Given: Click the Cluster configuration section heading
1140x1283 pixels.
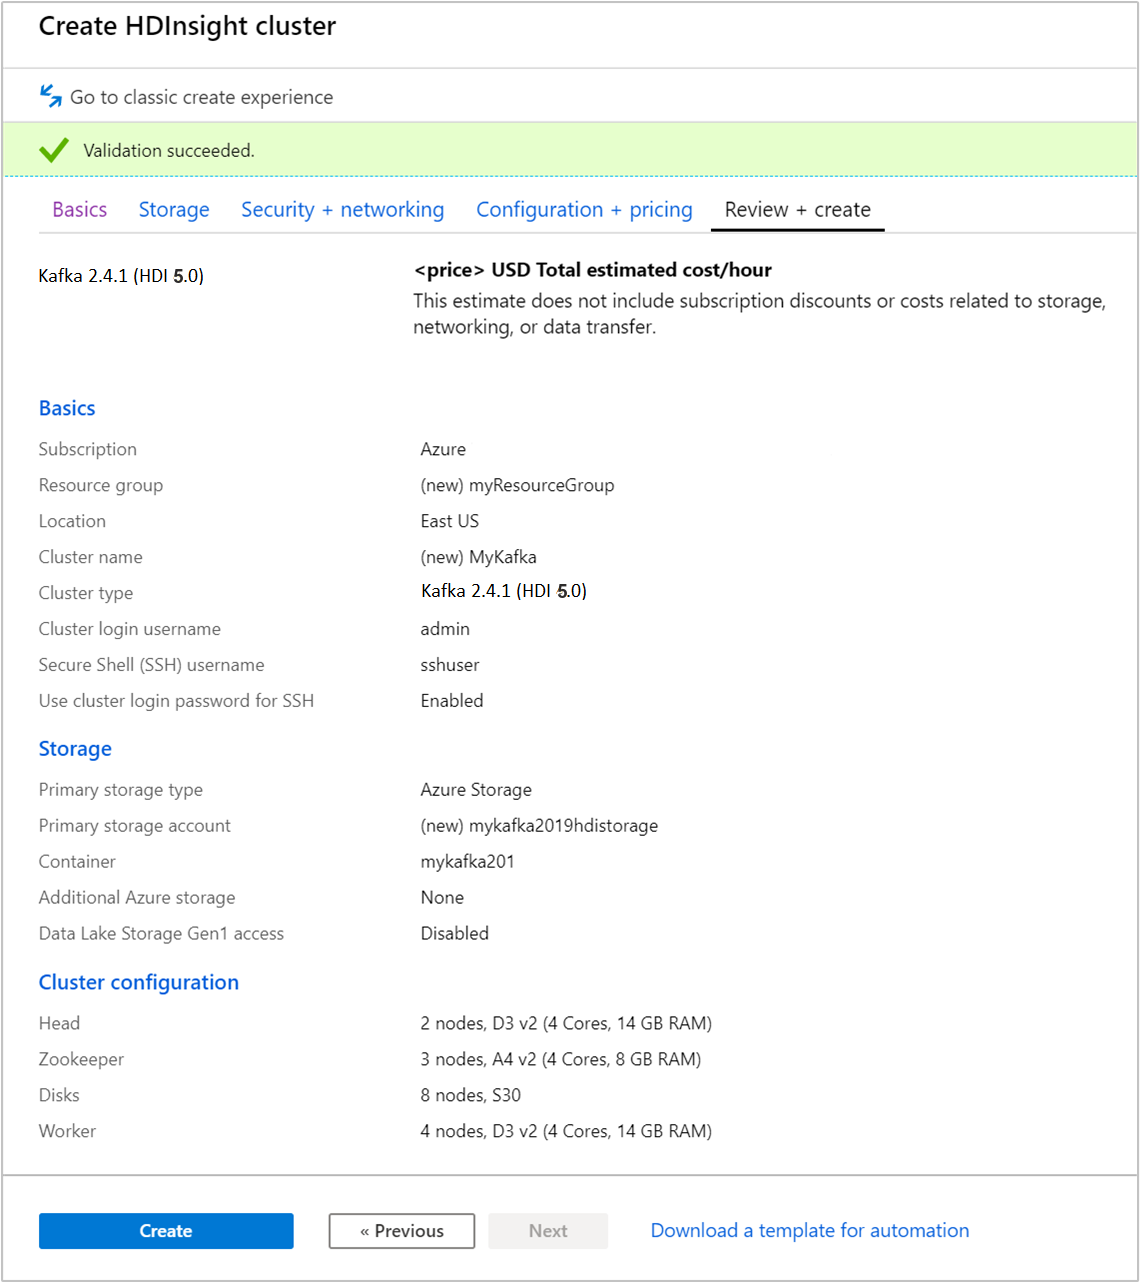Looking at the screenshot, I should tap(138, 982).
